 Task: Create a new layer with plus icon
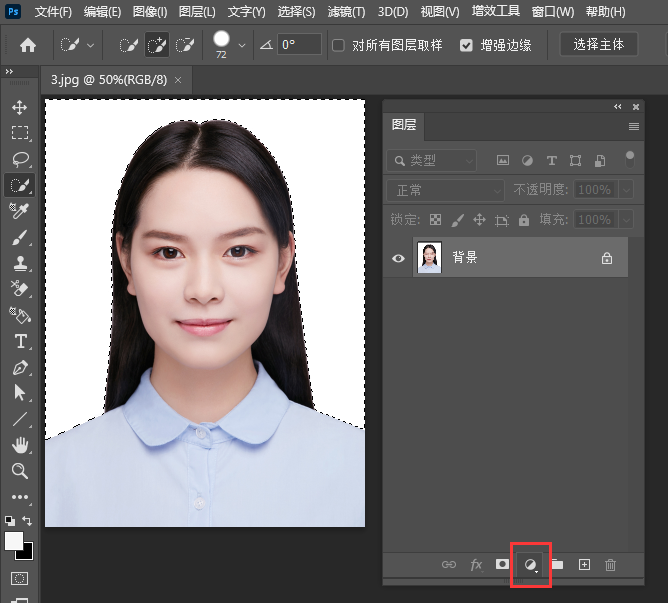[584, 565]
